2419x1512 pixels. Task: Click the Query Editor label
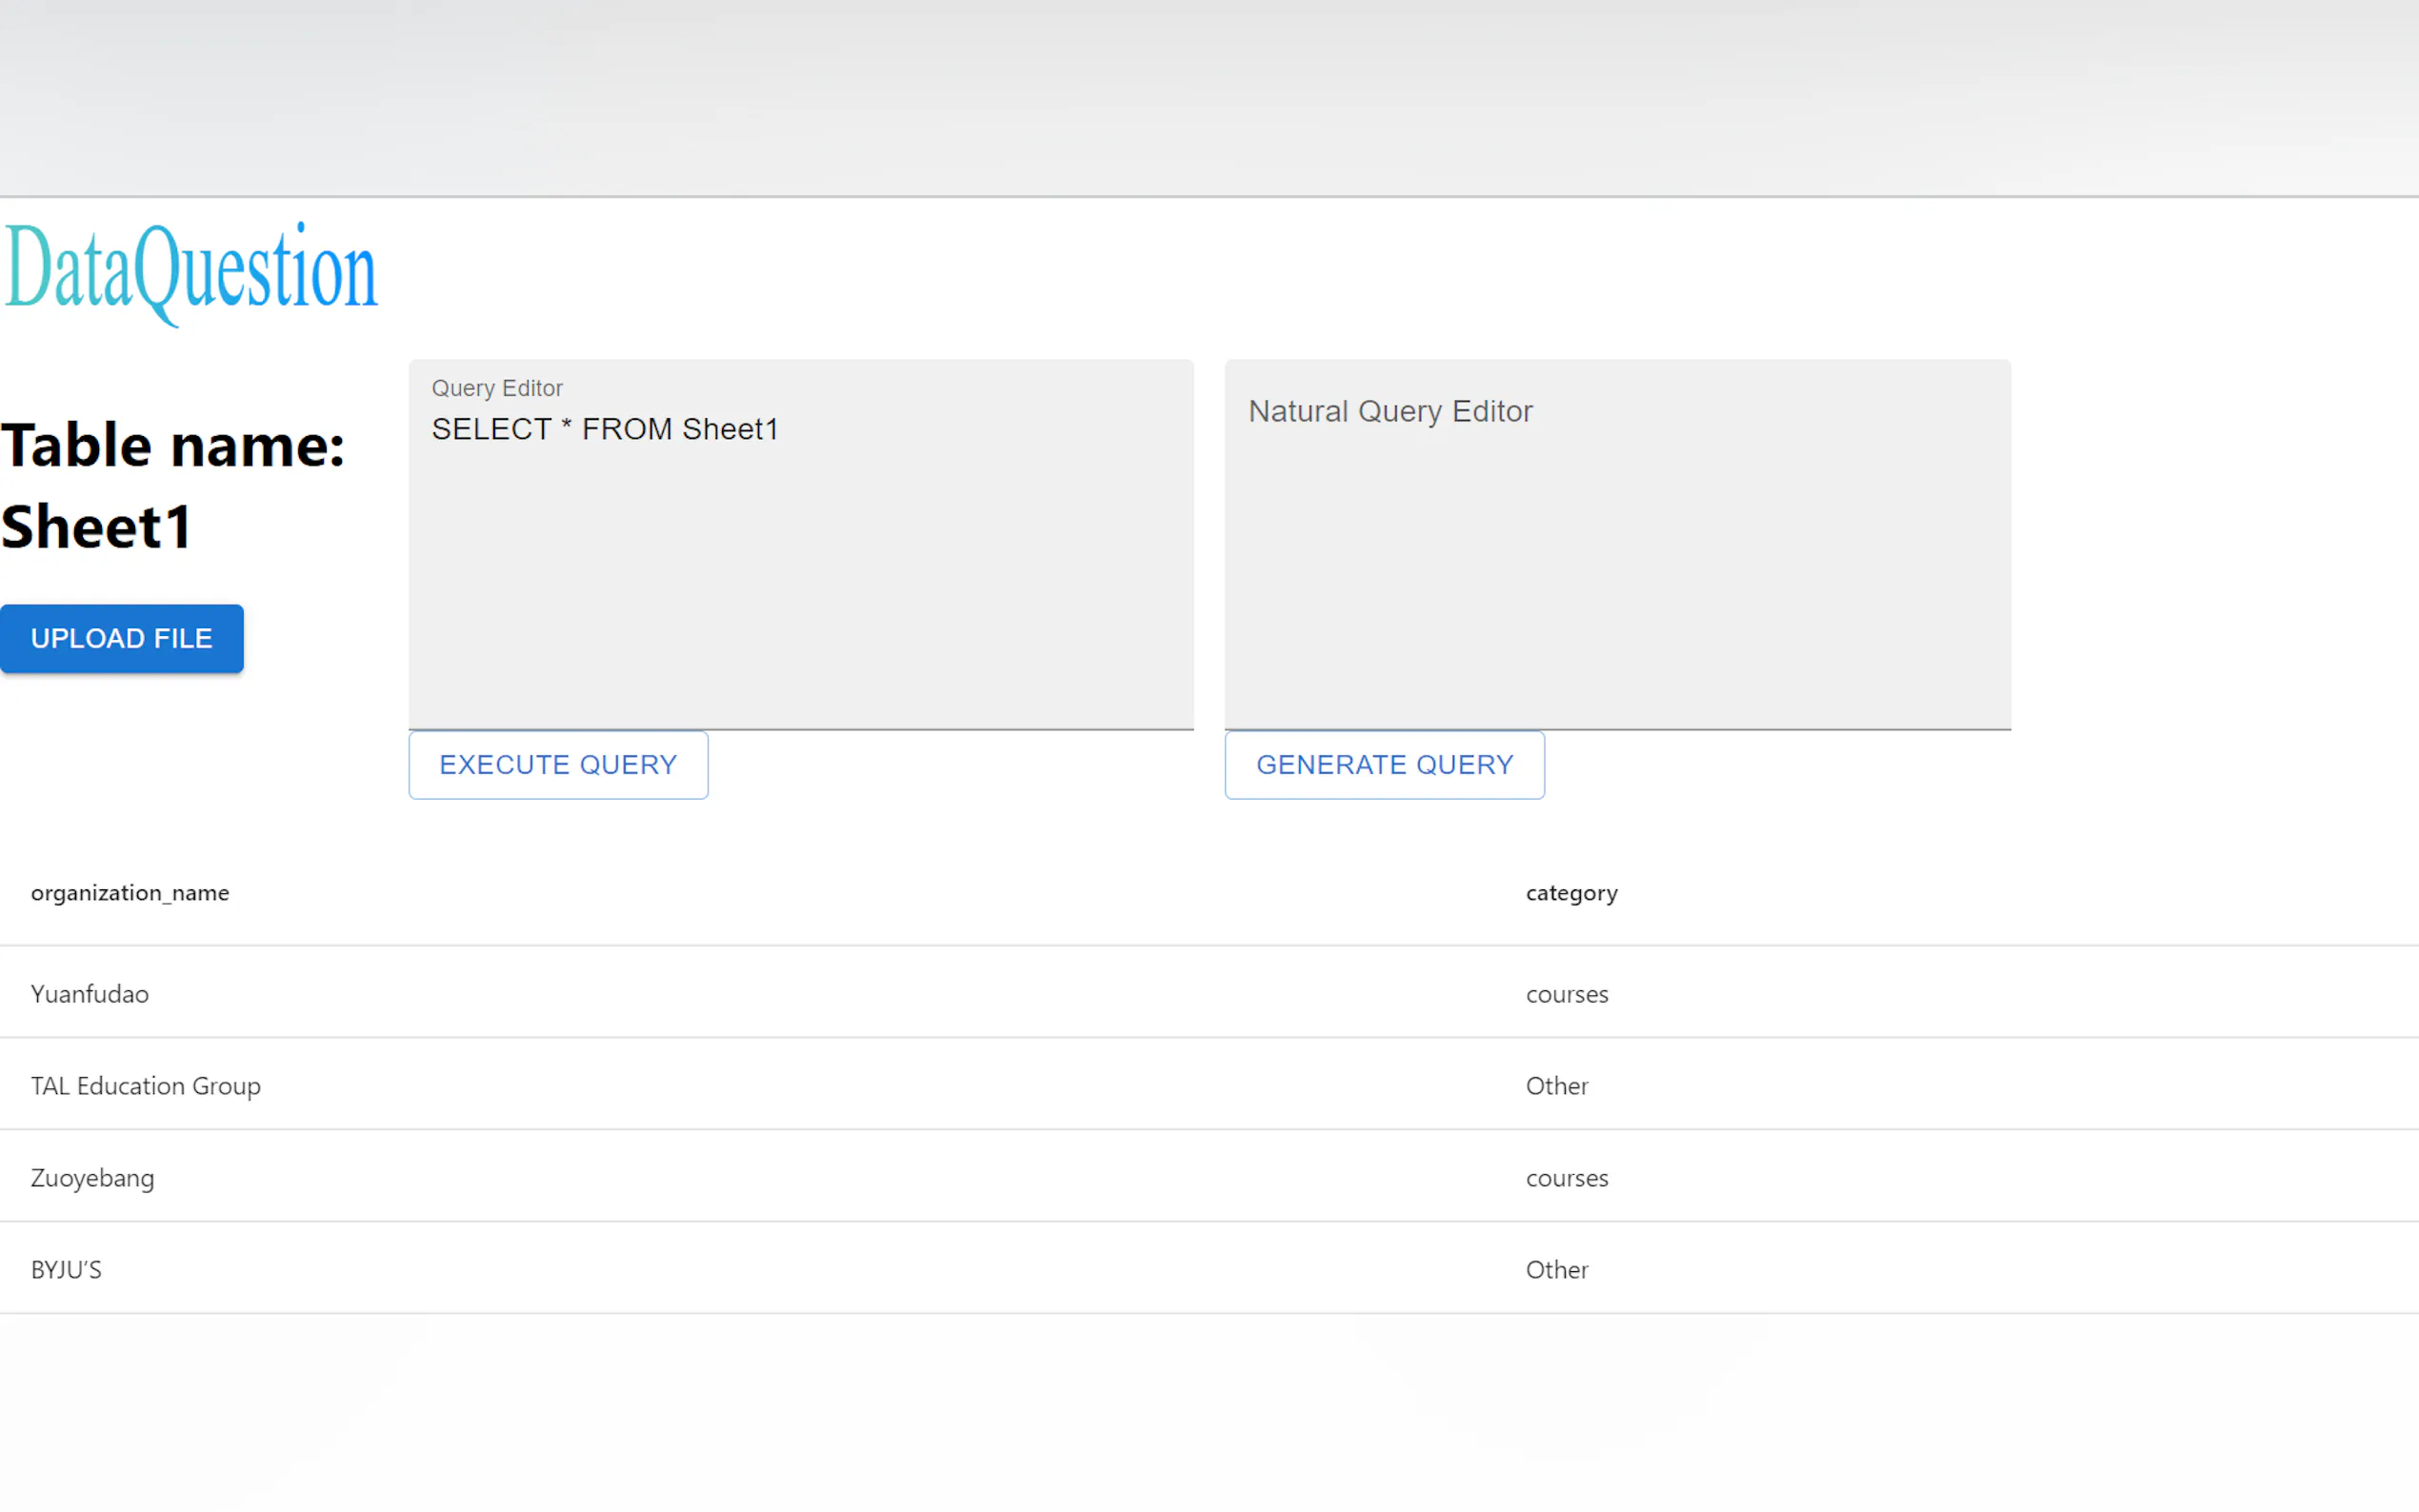point(497,388)
